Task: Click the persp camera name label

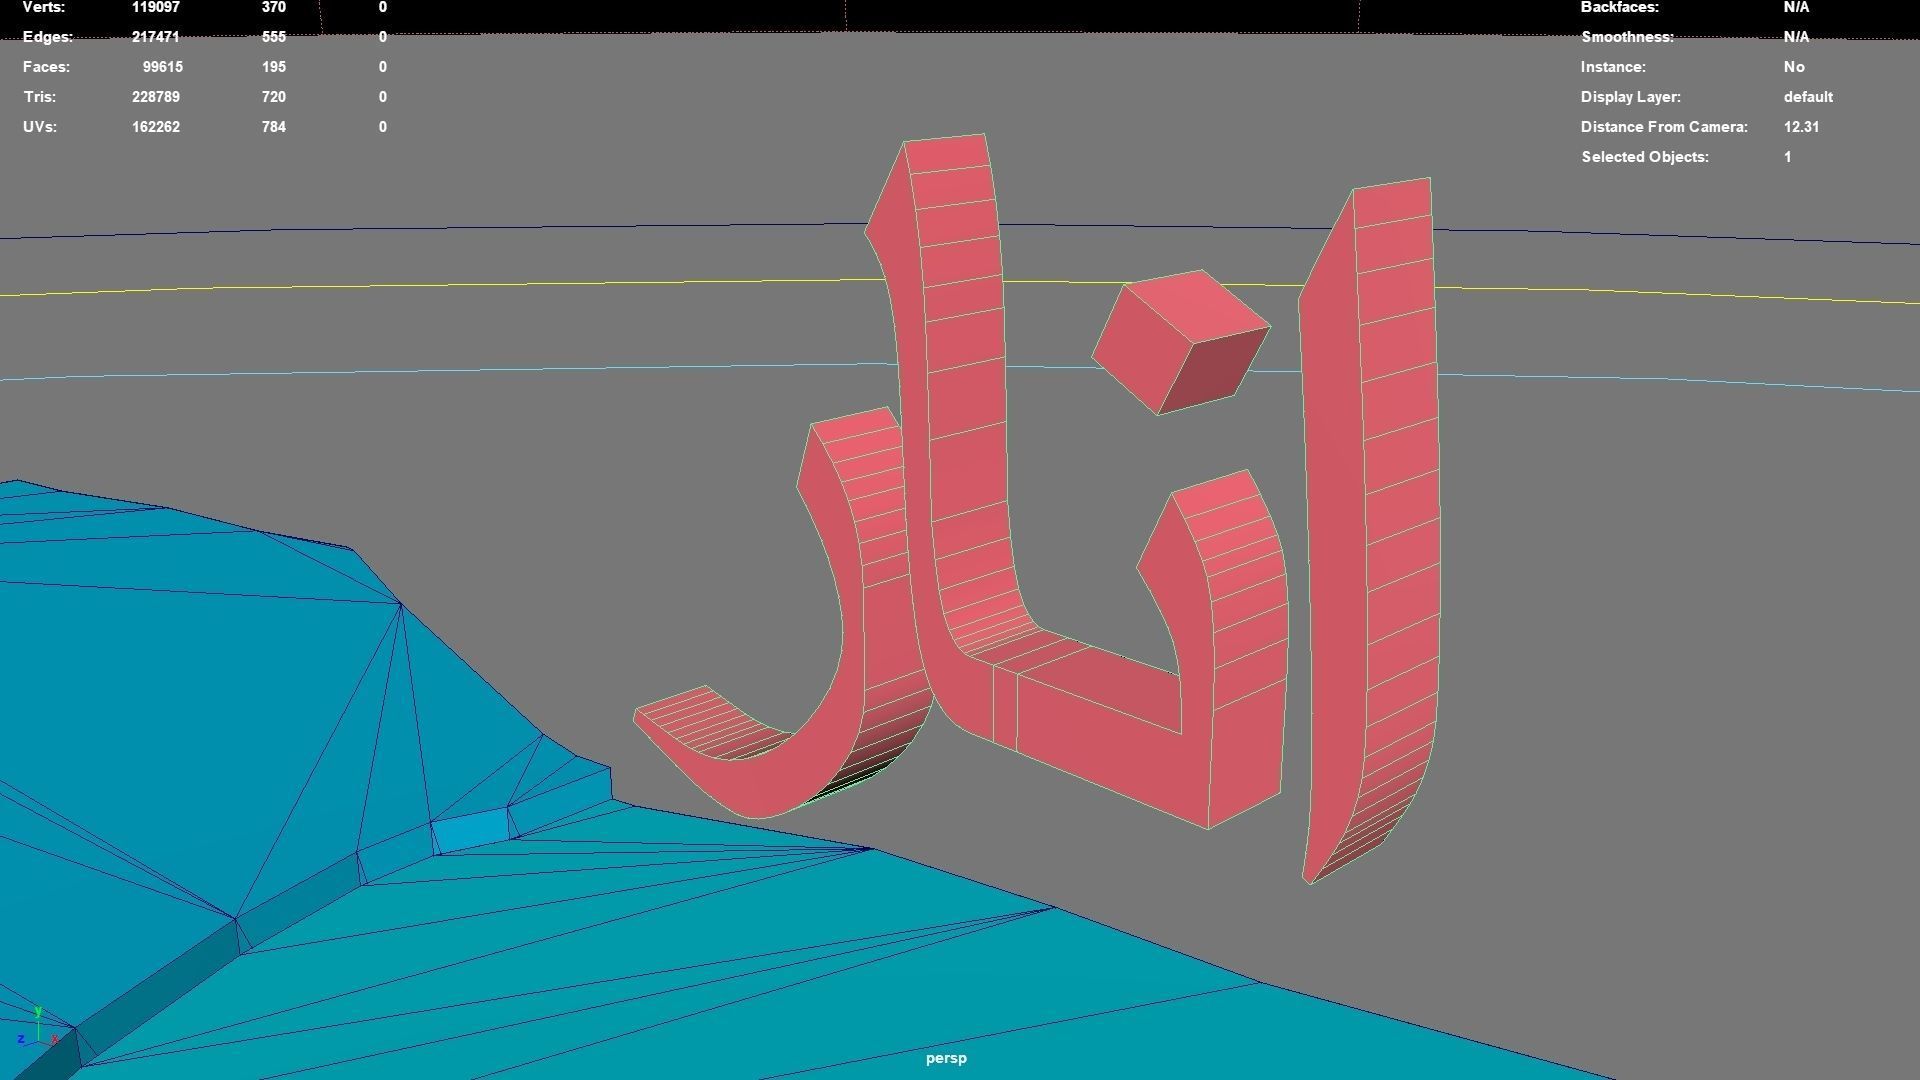Action: click(946, 1058)
